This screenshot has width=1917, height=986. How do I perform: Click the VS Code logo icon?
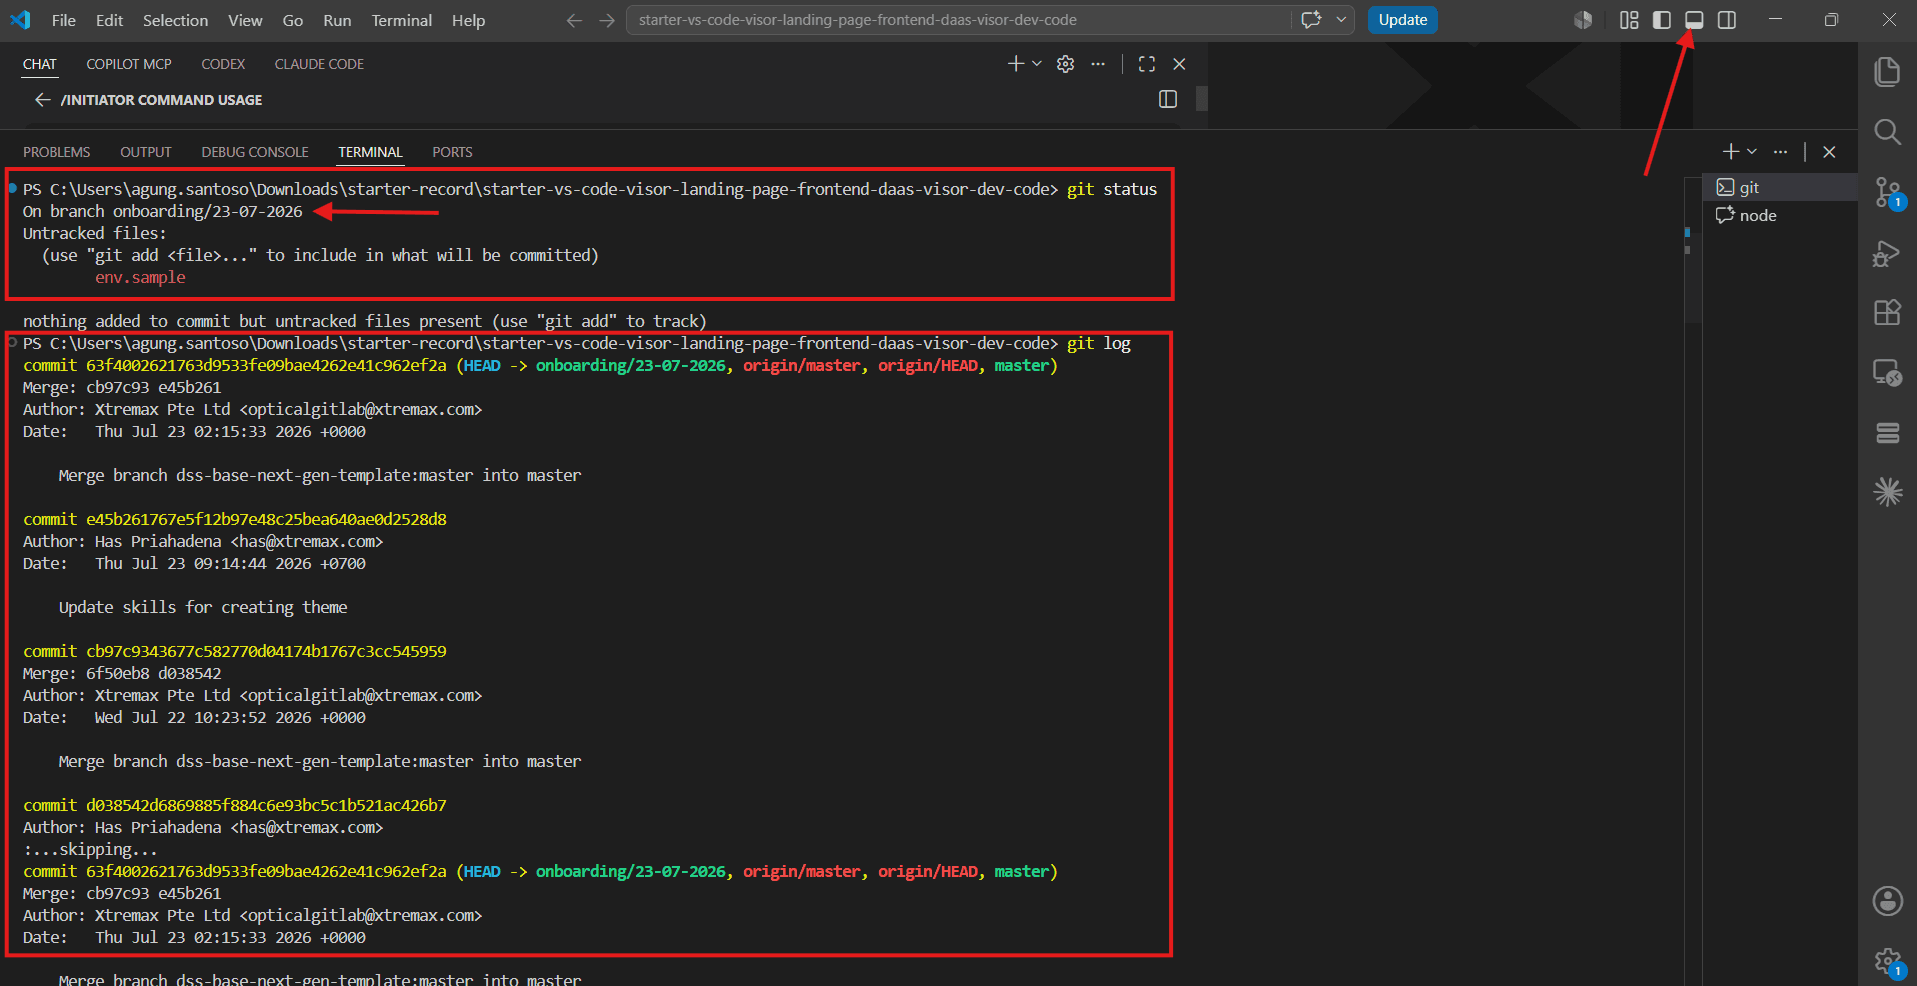[20, 20]
